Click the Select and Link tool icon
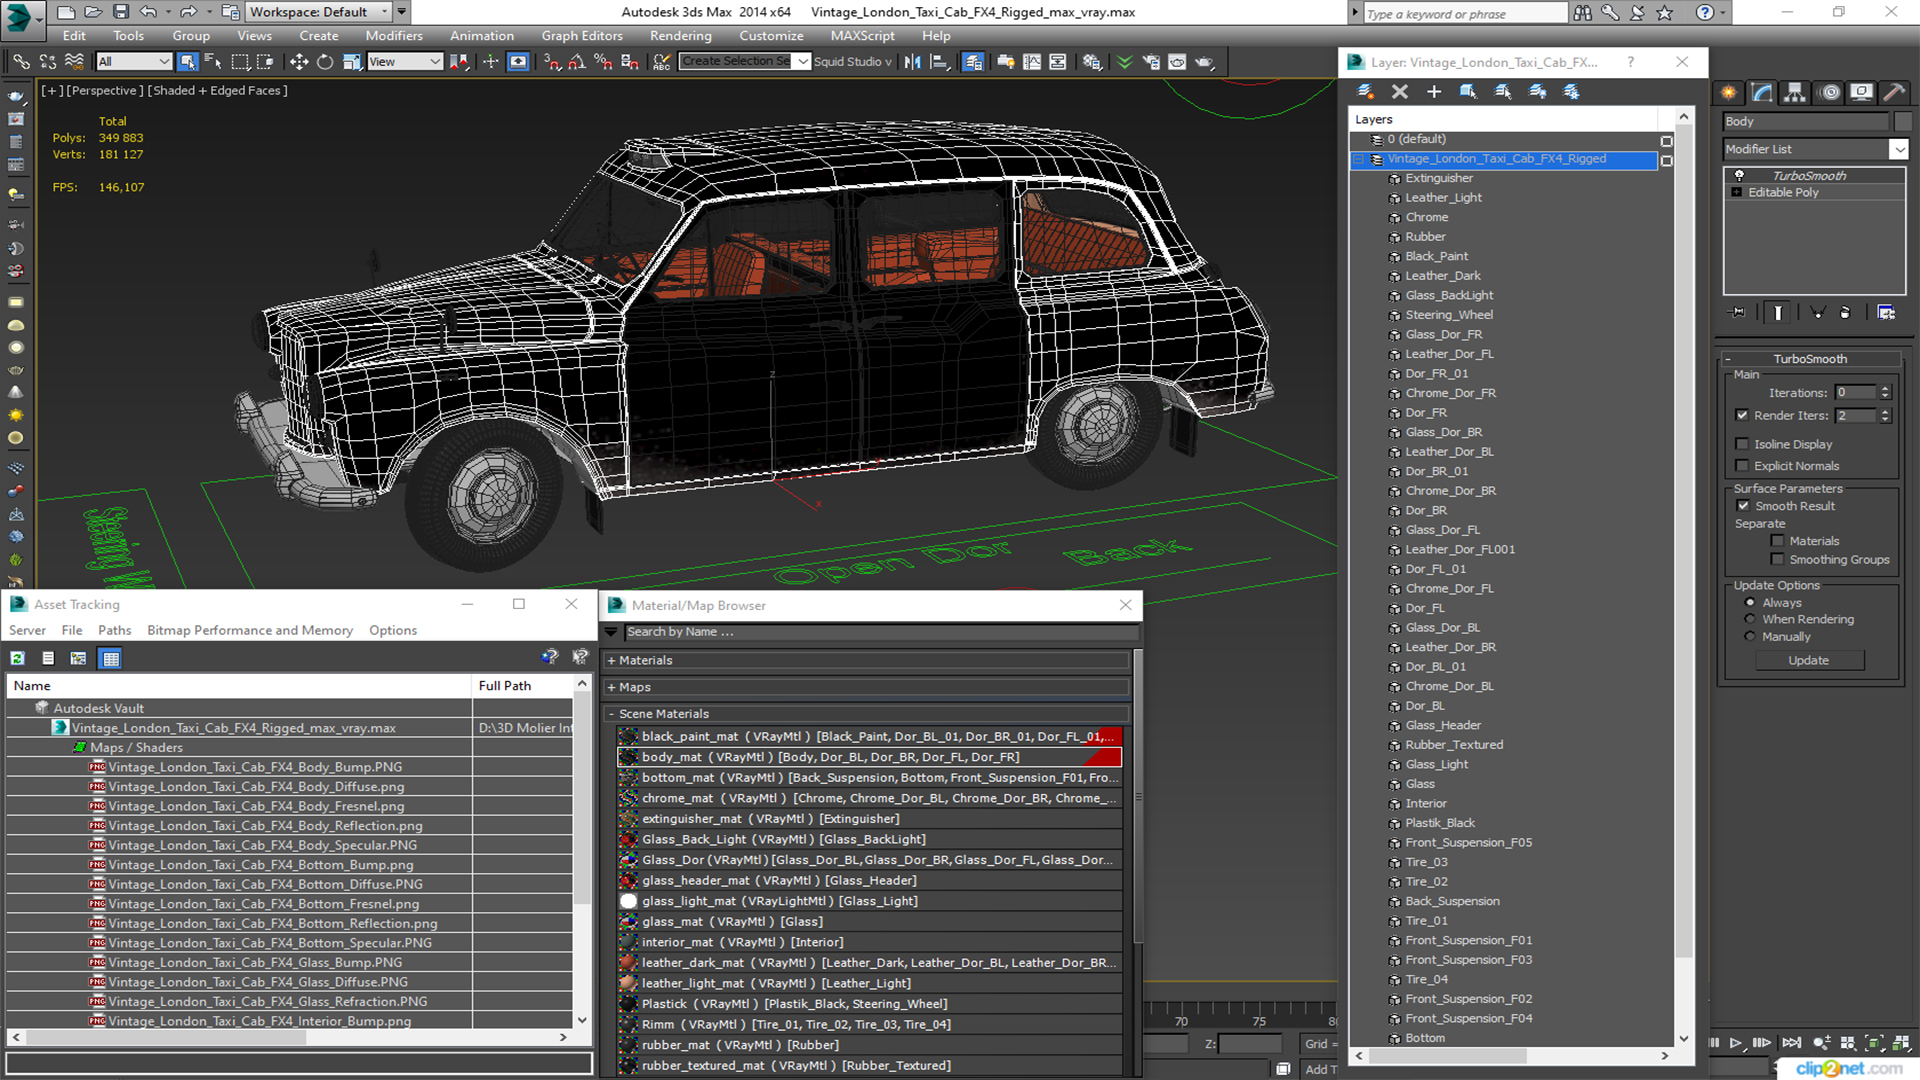The height and width of the screenshot is (1080, 1920). [x=20, y=62]
